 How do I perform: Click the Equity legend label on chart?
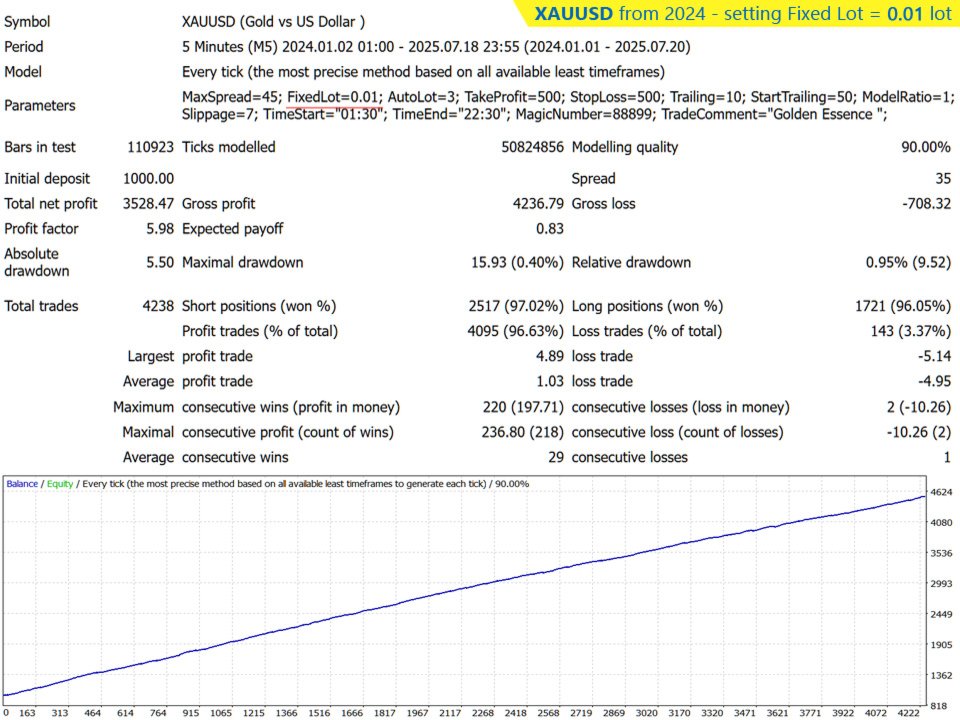60,484
